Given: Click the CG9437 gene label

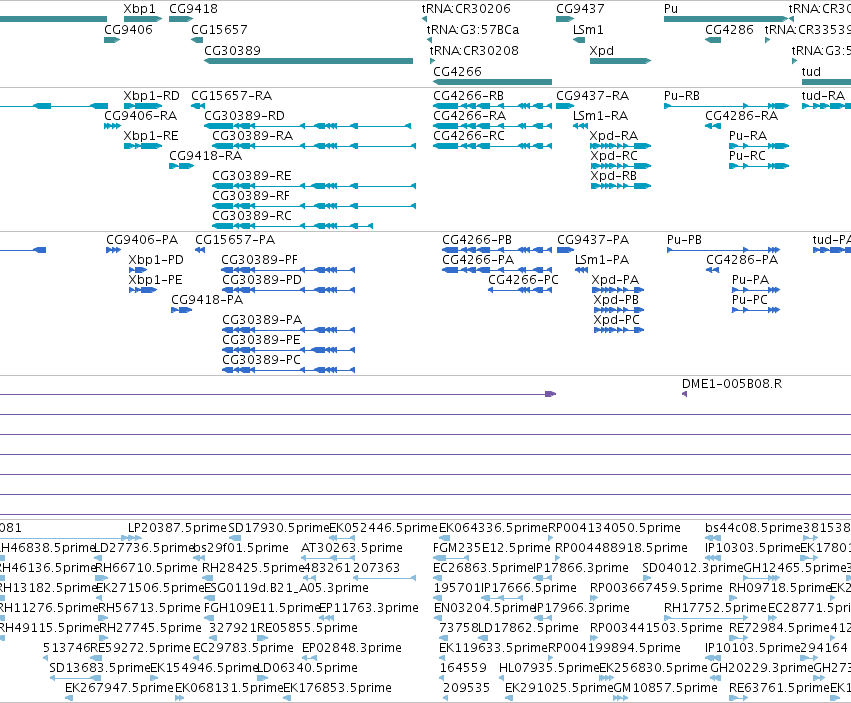Looking at the screenshot, I should [x=580, y=9].
